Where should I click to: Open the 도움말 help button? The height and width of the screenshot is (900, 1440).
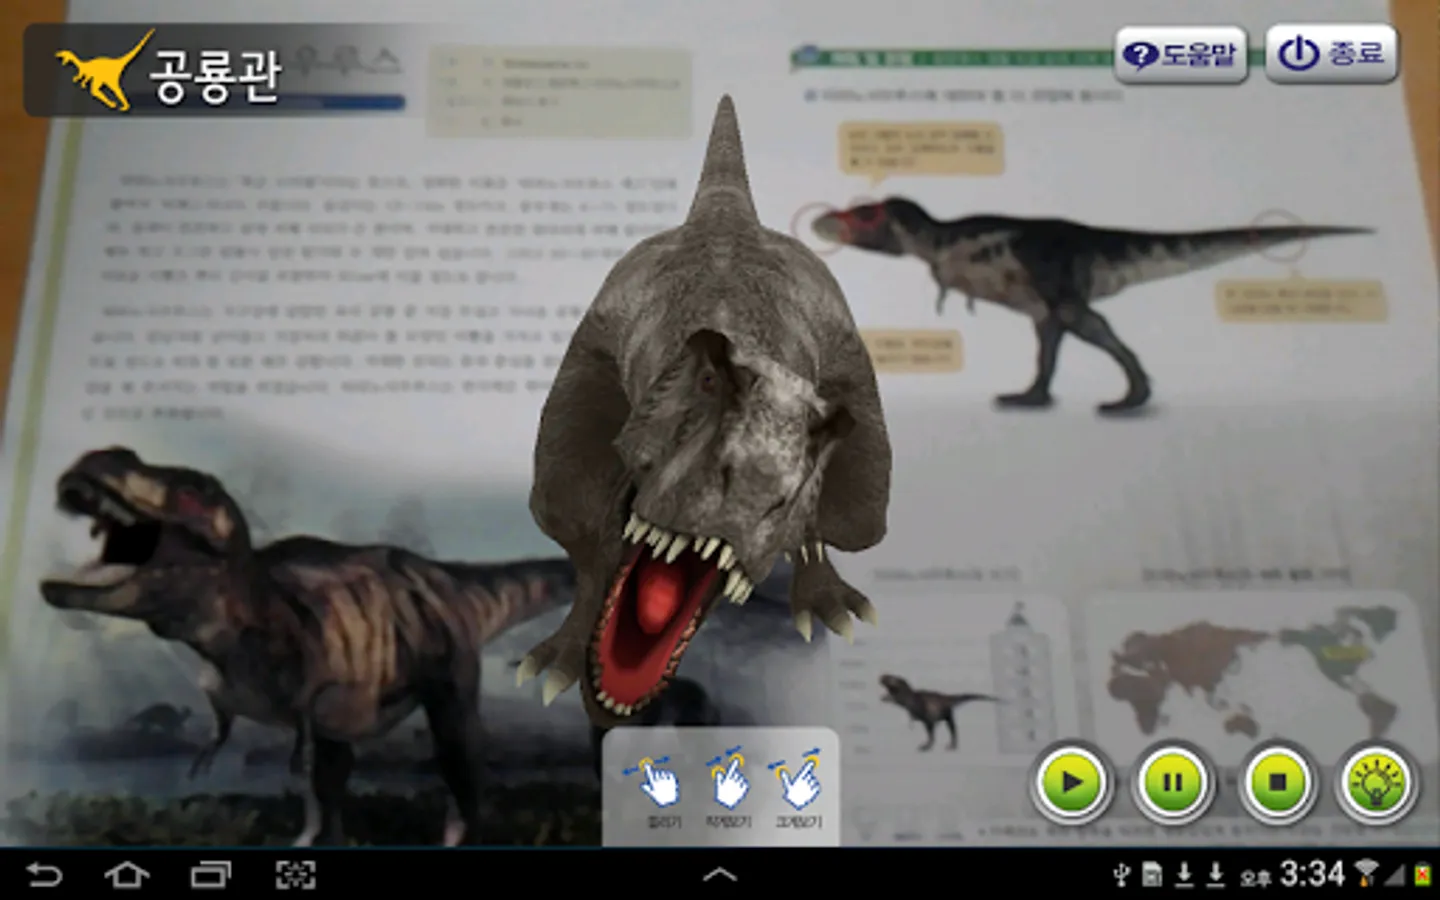coord(1181,54)
